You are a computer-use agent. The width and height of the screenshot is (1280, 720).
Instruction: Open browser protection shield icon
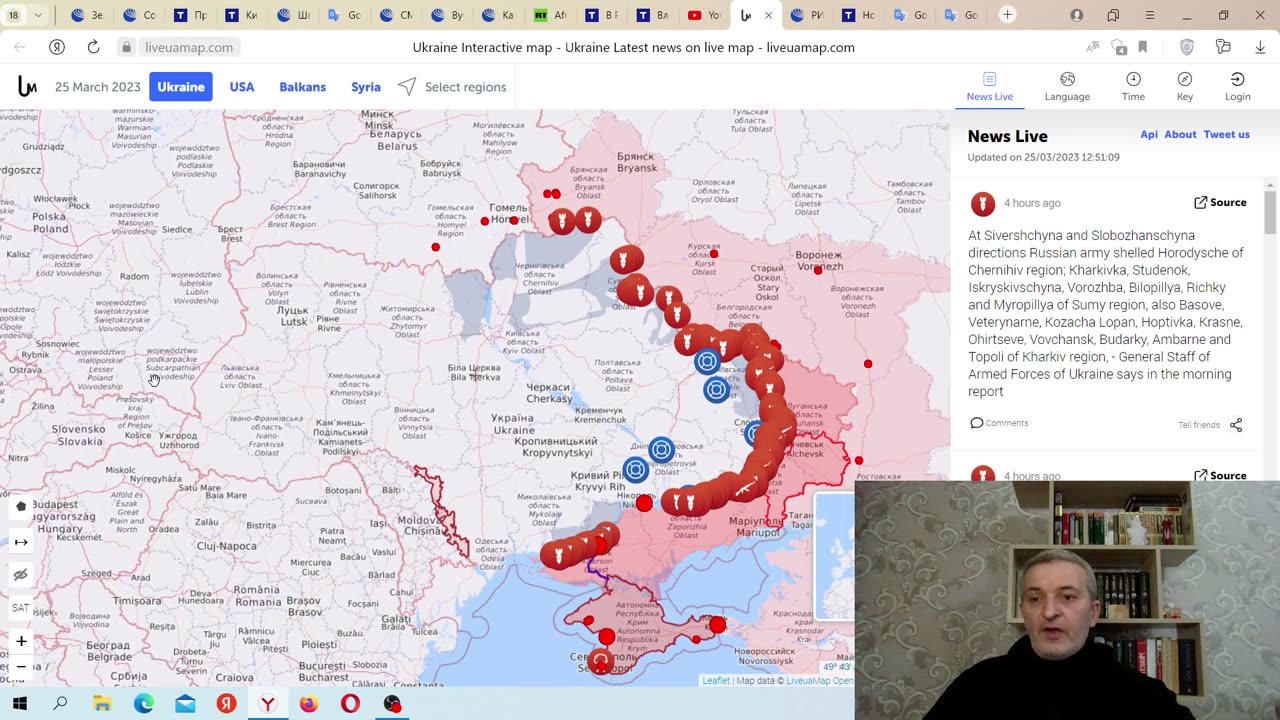pos(1187,47)
